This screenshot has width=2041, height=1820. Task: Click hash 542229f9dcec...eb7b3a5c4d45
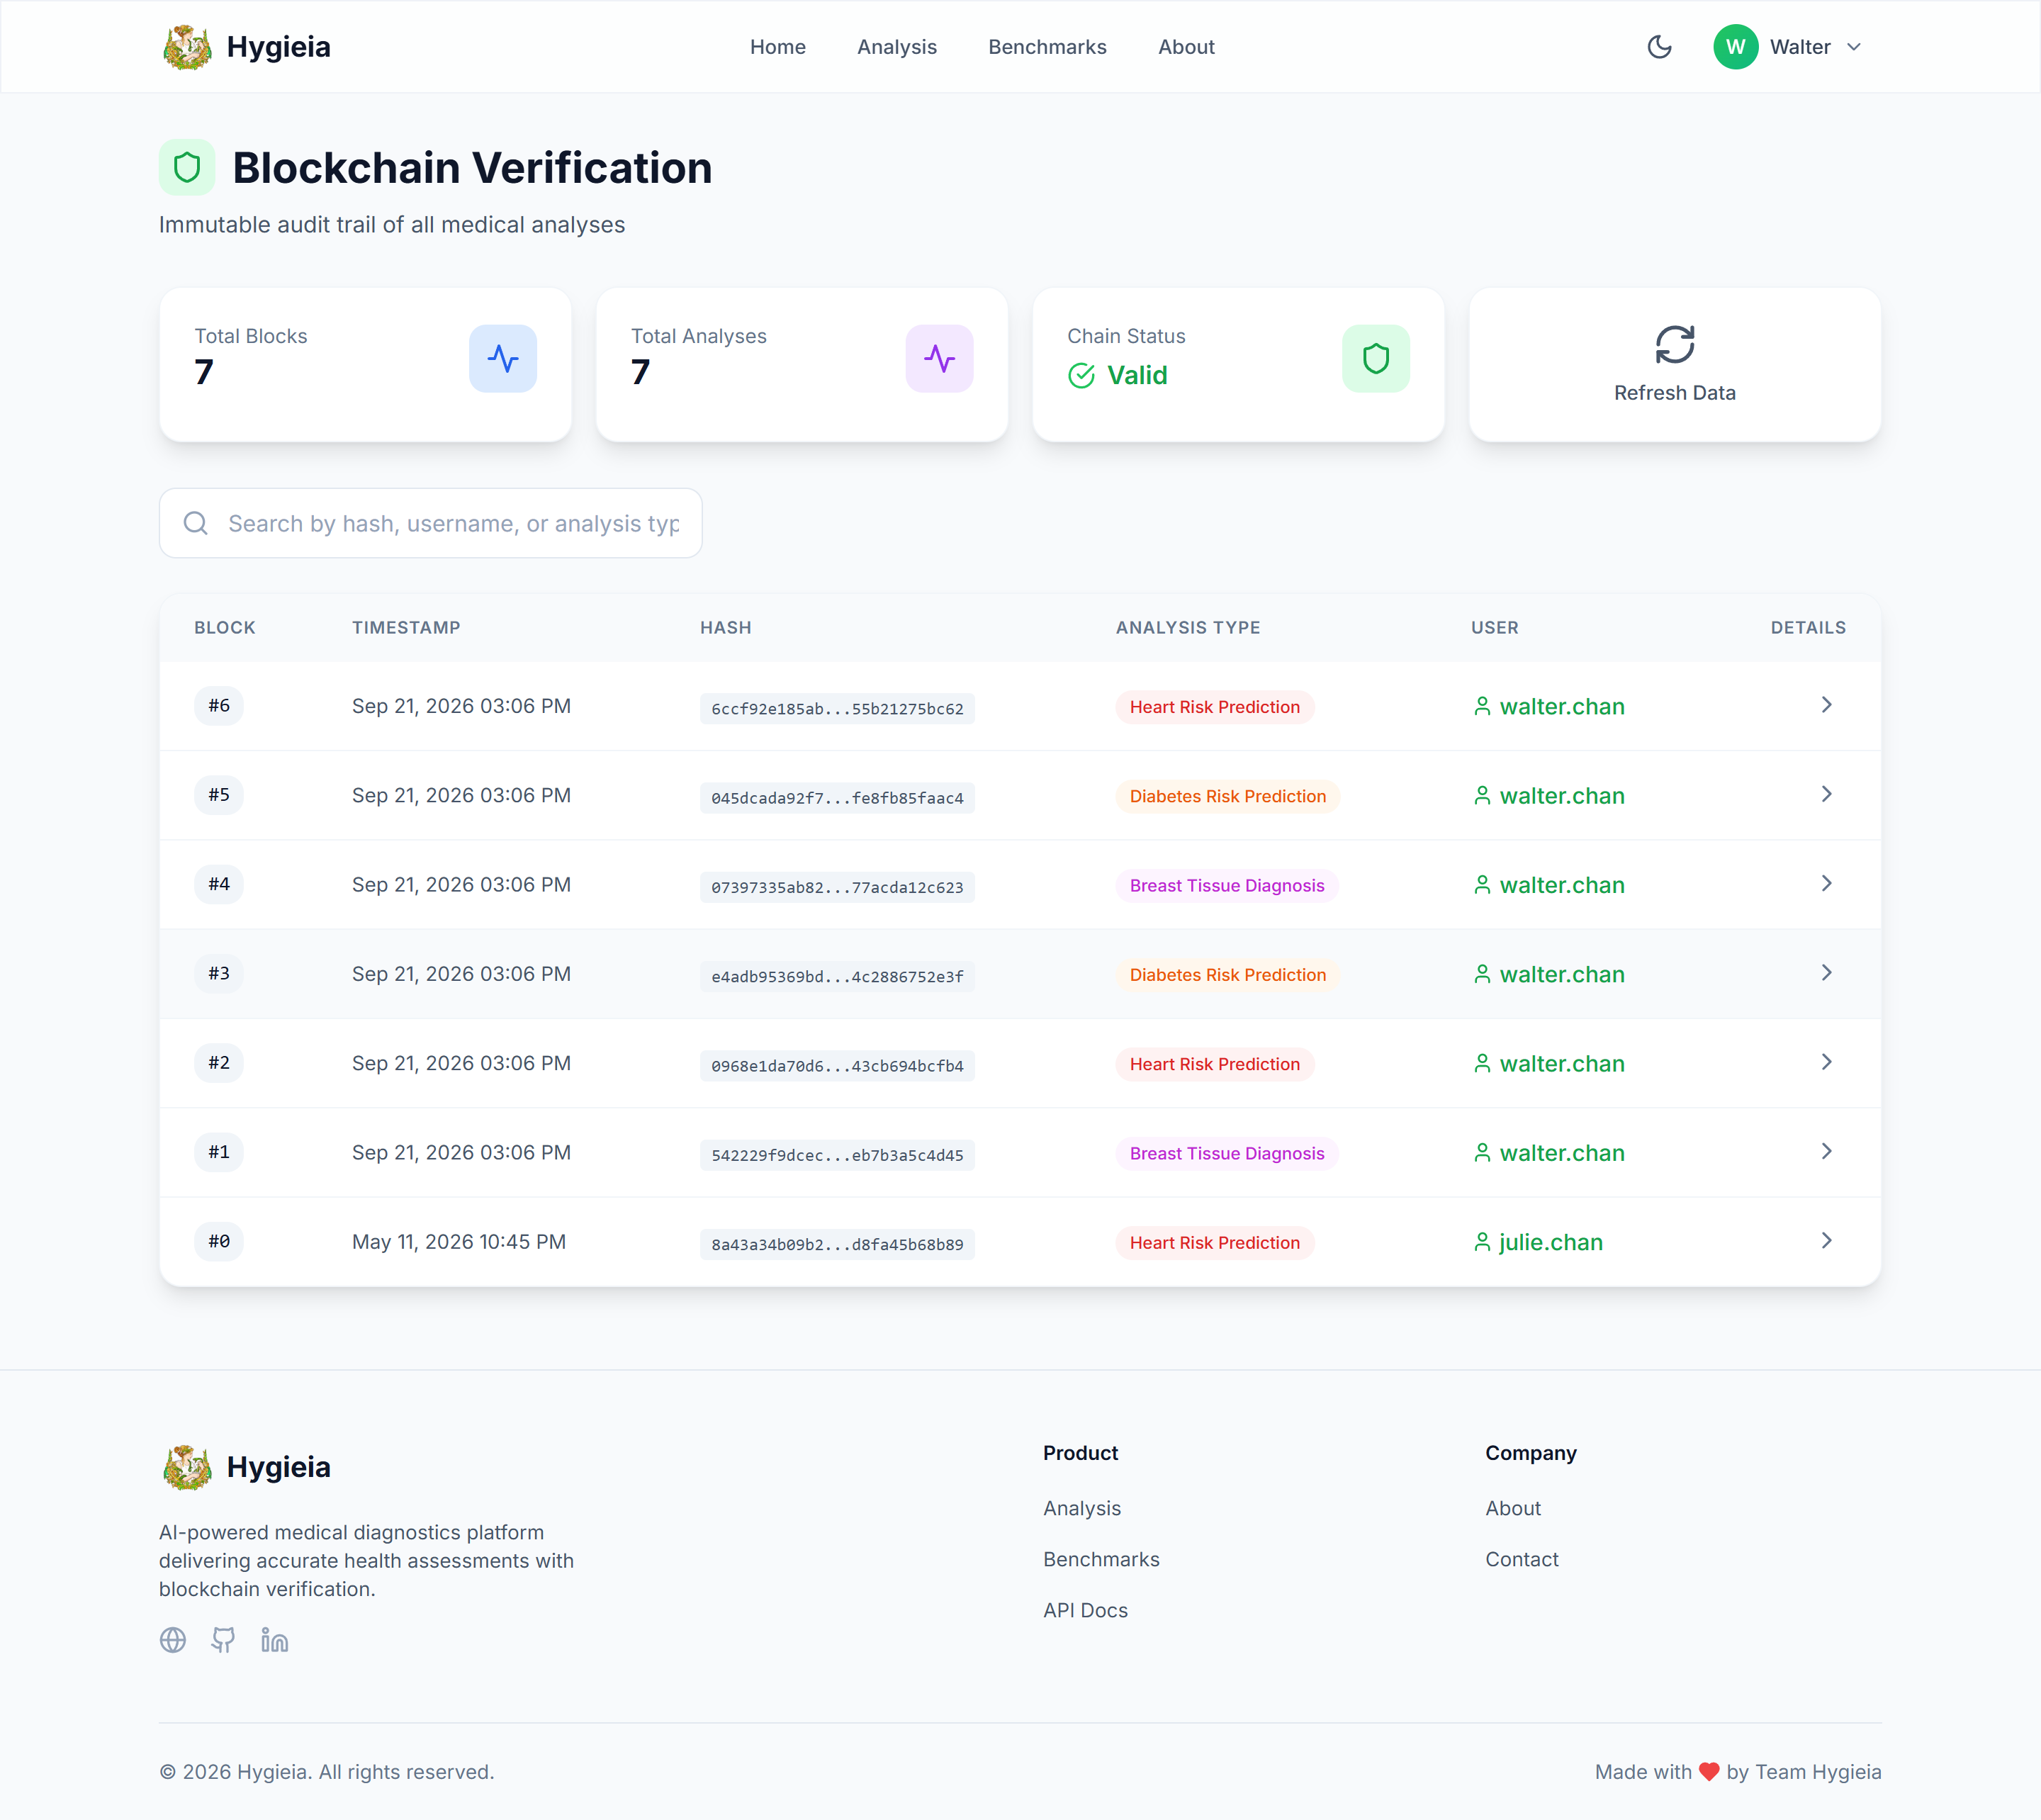point(837,1155)
